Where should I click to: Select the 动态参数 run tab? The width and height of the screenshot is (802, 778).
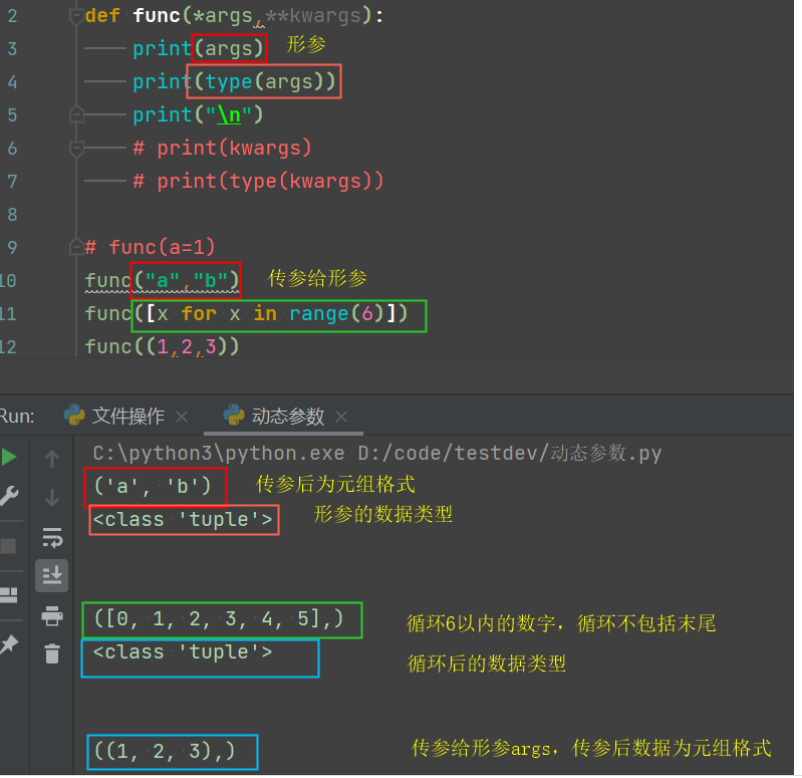(x=287, y=416)
